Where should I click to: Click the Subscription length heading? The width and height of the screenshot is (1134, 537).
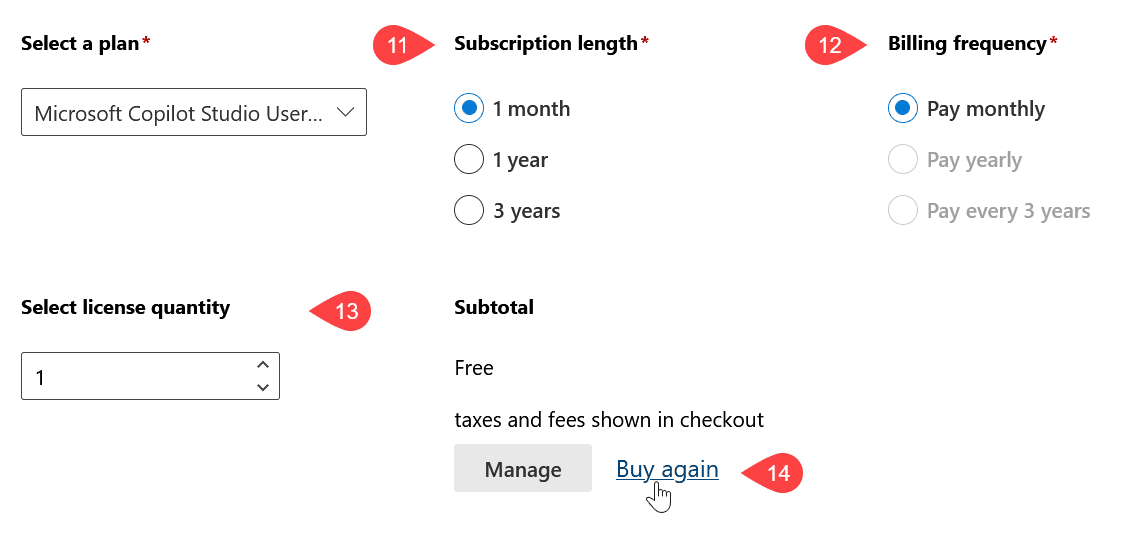546,43
